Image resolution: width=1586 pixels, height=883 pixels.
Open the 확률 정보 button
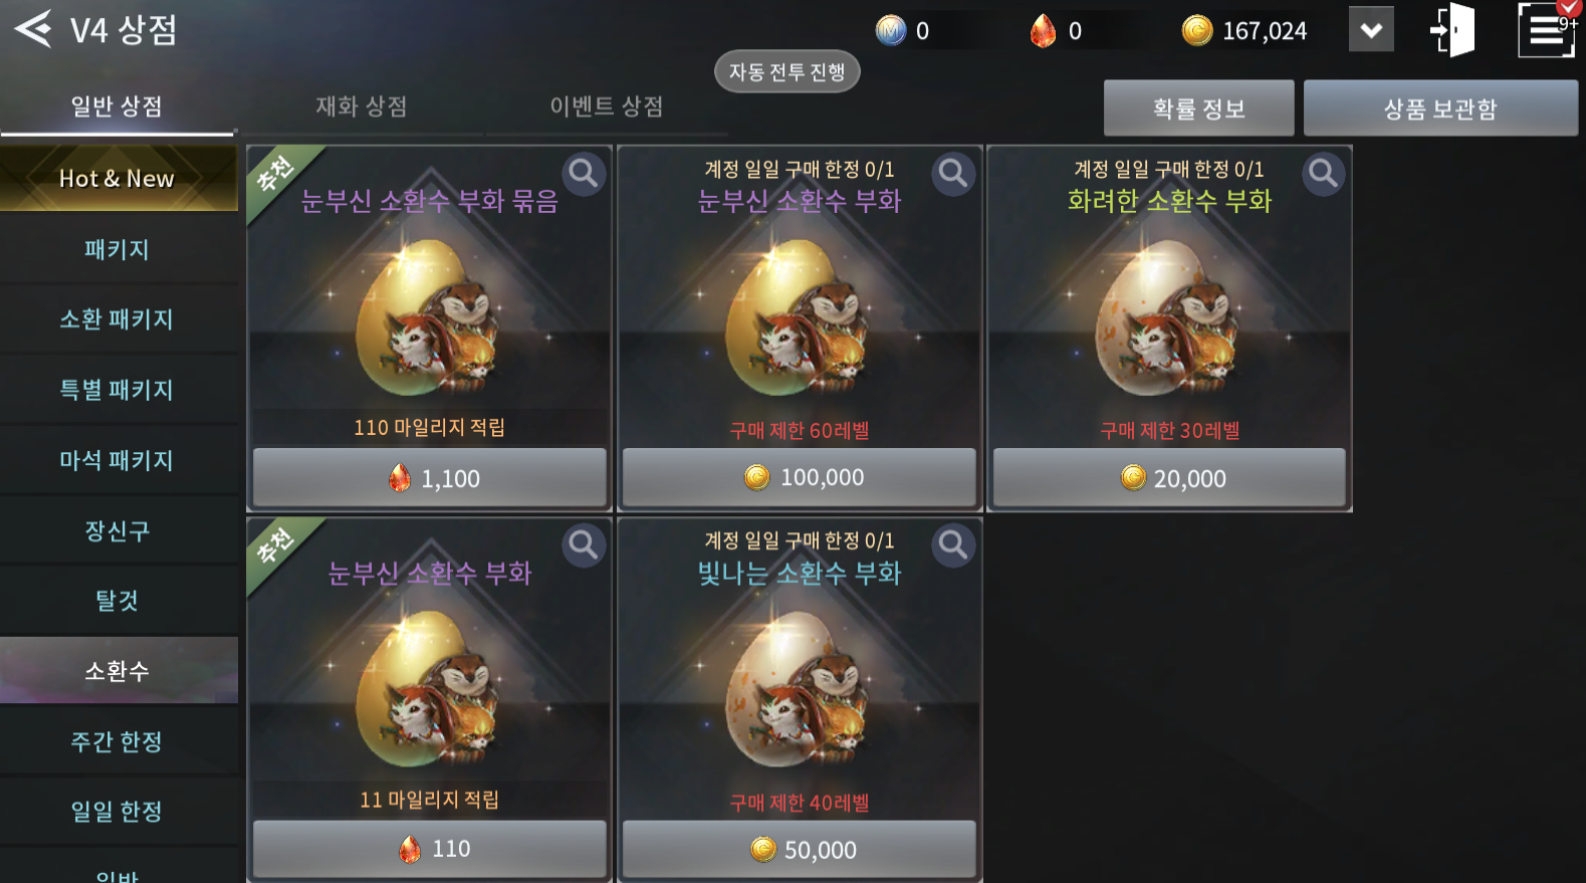point(1199,108)
